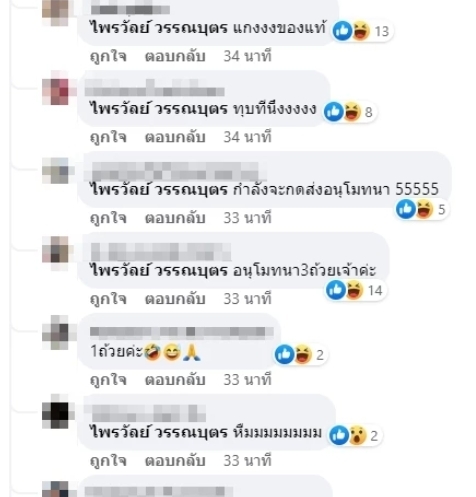Click the haha reaction on 1ถ้วยค่ะ comment
The image size is (476, 497).
coord(303,354)
